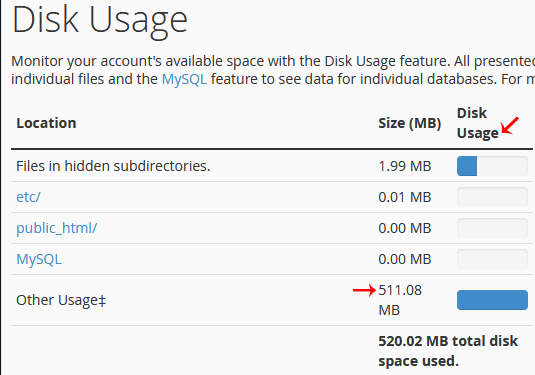Open the public_html/ directory link
The width and height of the screenshot is (535, 375).
[57, 228]
